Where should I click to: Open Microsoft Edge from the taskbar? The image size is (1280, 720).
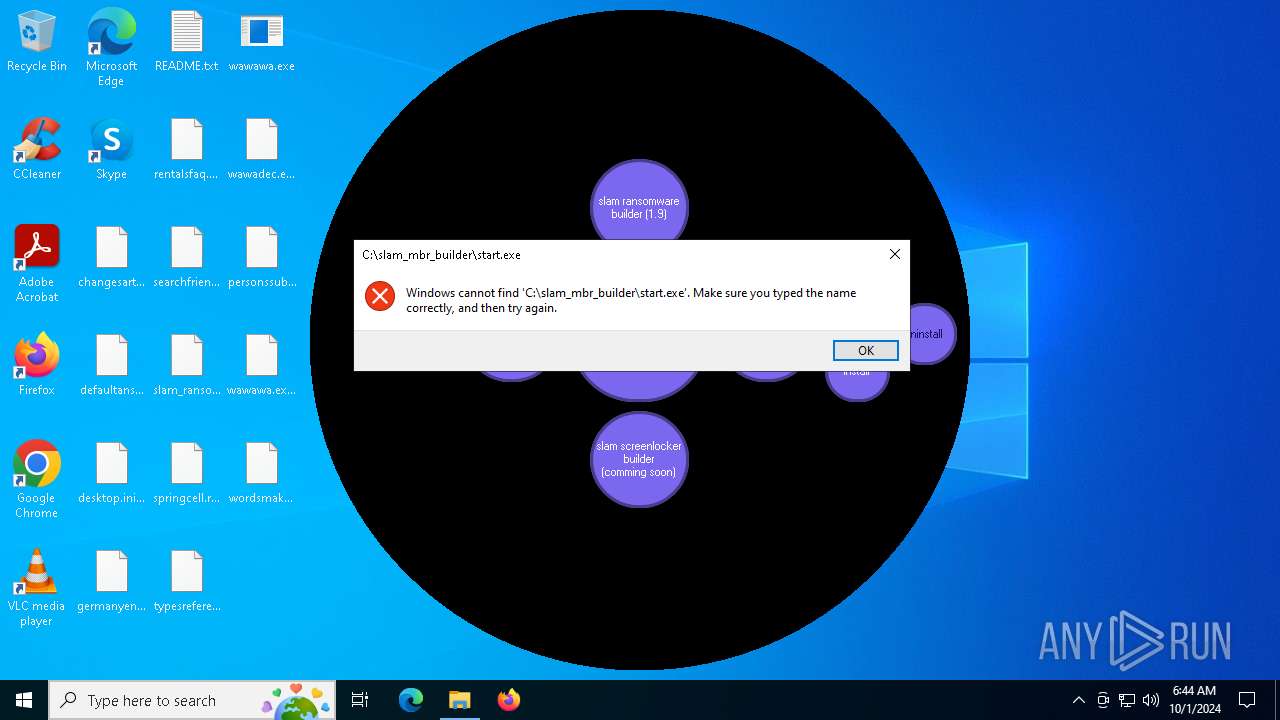411,700
